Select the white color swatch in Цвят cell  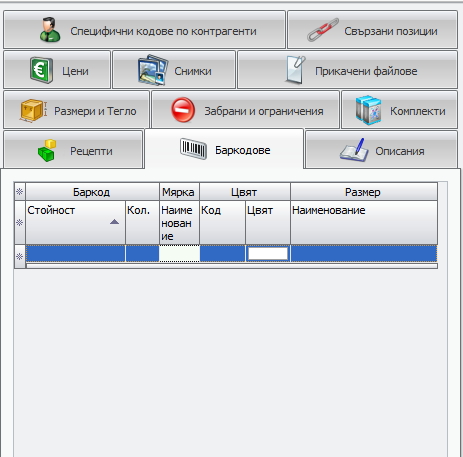click(x=268, y=254)
